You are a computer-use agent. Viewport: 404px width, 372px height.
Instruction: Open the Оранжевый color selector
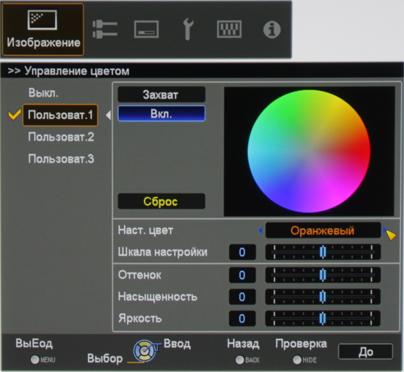(x=323, y=230)
